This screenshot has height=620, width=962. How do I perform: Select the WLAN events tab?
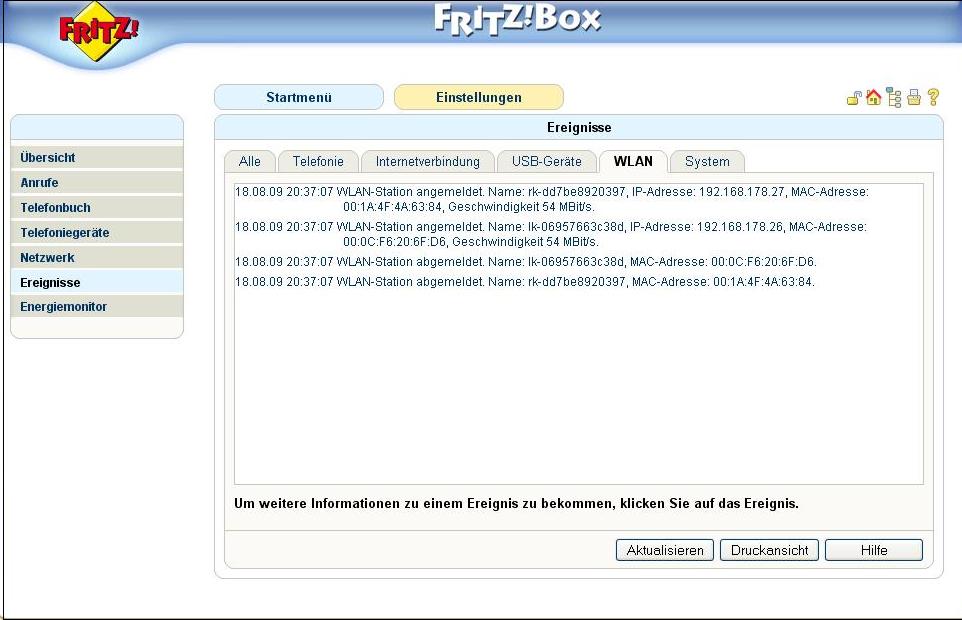coord(633,161)
